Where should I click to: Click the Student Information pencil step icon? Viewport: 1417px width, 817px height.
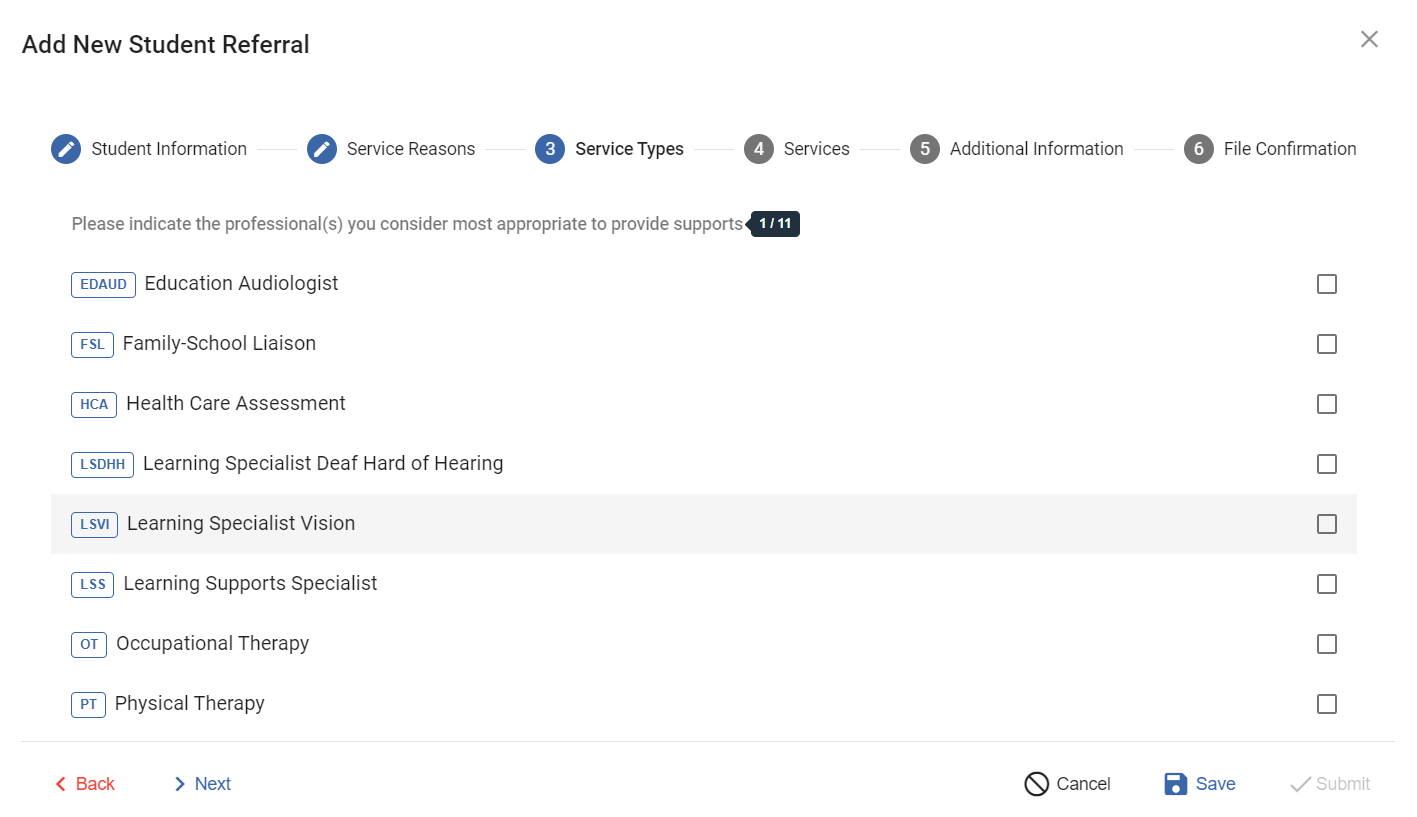pyautogui.click(x=66, y=149)
